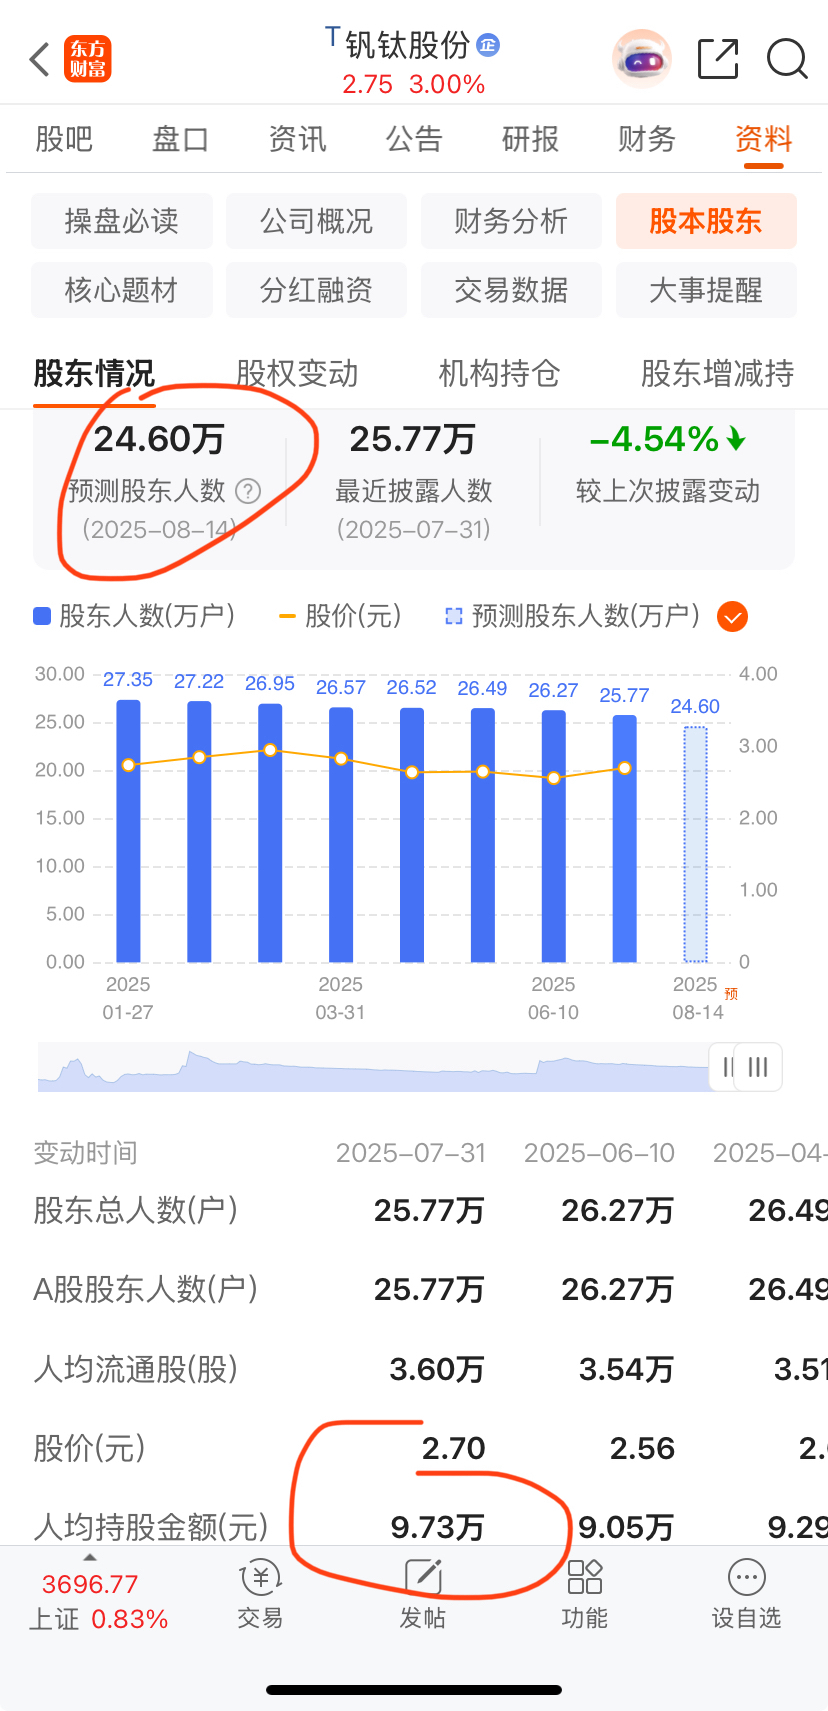Toggle 股东人数(万户) legend series
The image size is (828, 1711).
tap(135, 616)
